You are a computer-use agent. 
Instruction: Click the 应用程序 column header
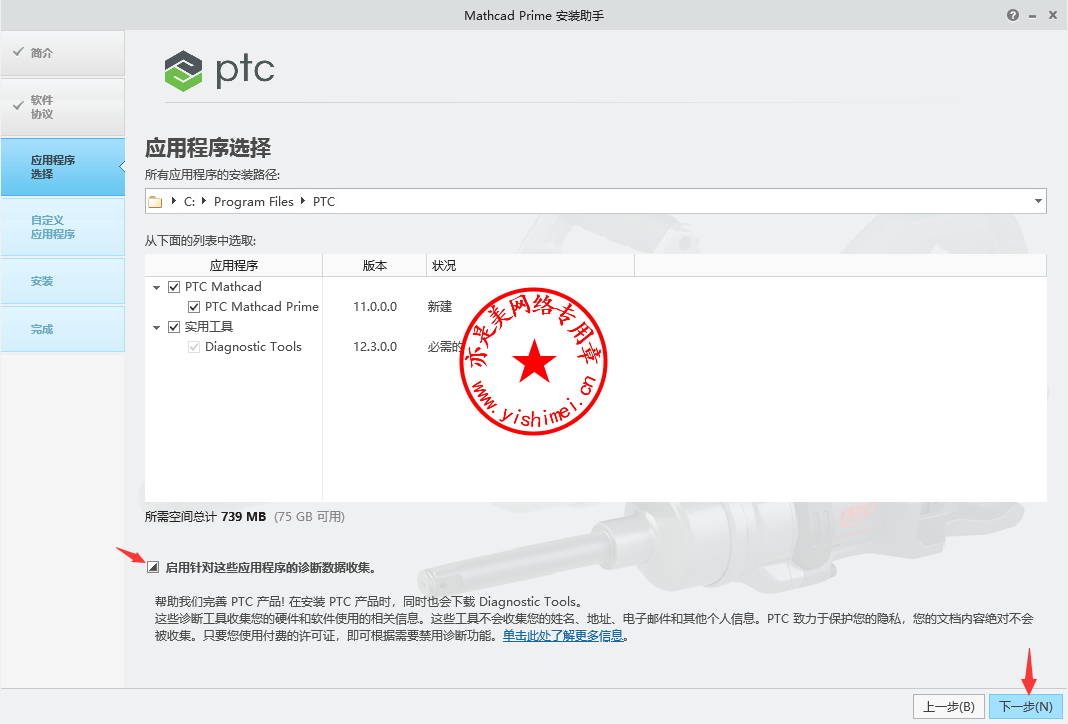pyautogui.click(x=234, y=266)
